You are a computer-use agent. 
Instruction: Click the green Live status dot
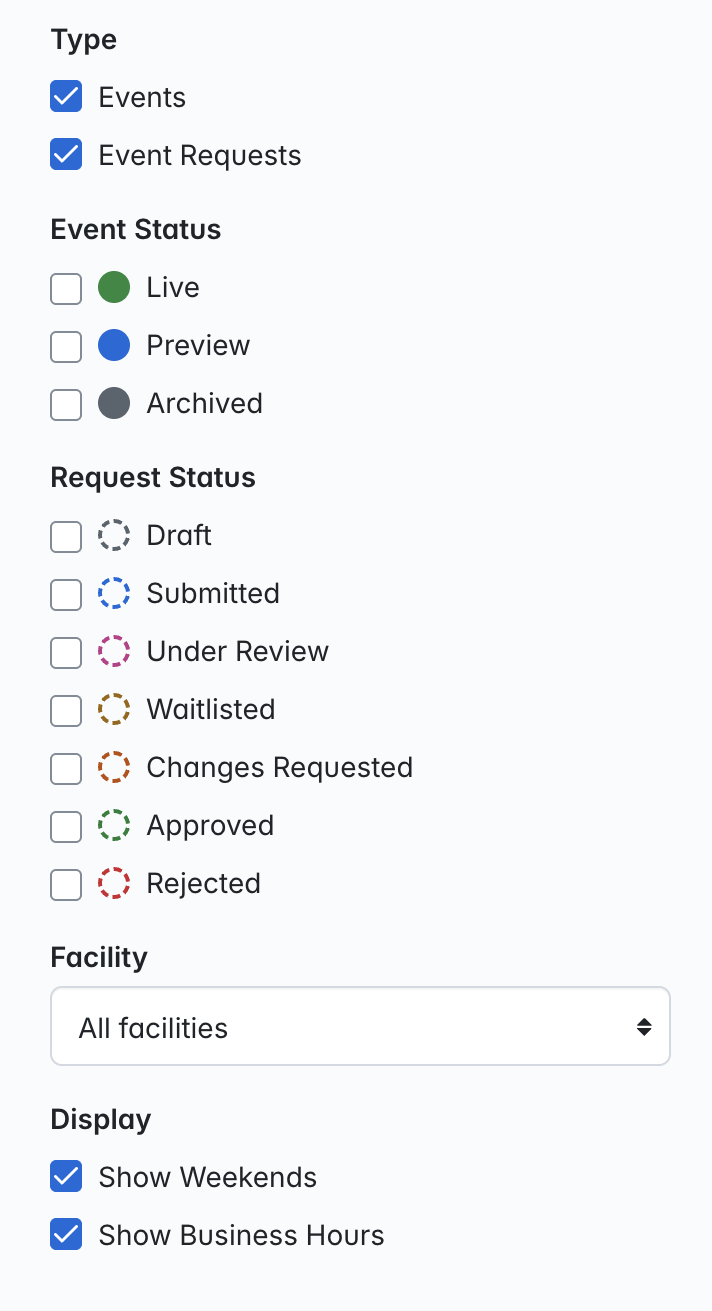coord(114,288)
